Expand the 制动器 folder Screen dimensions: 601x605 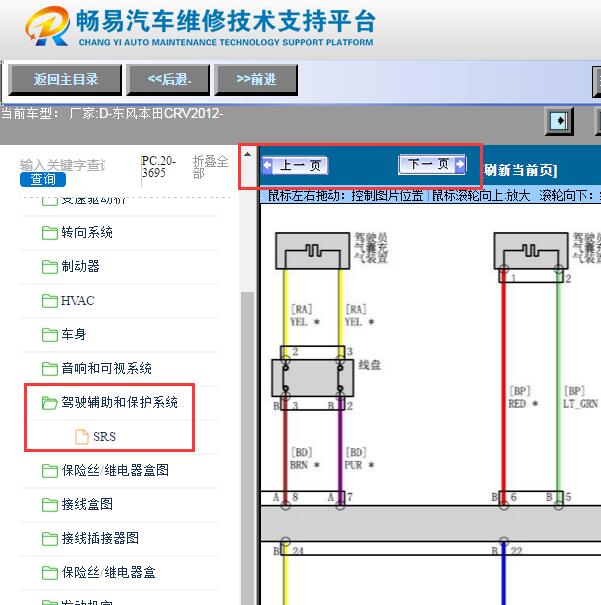(x=80, y=267)
